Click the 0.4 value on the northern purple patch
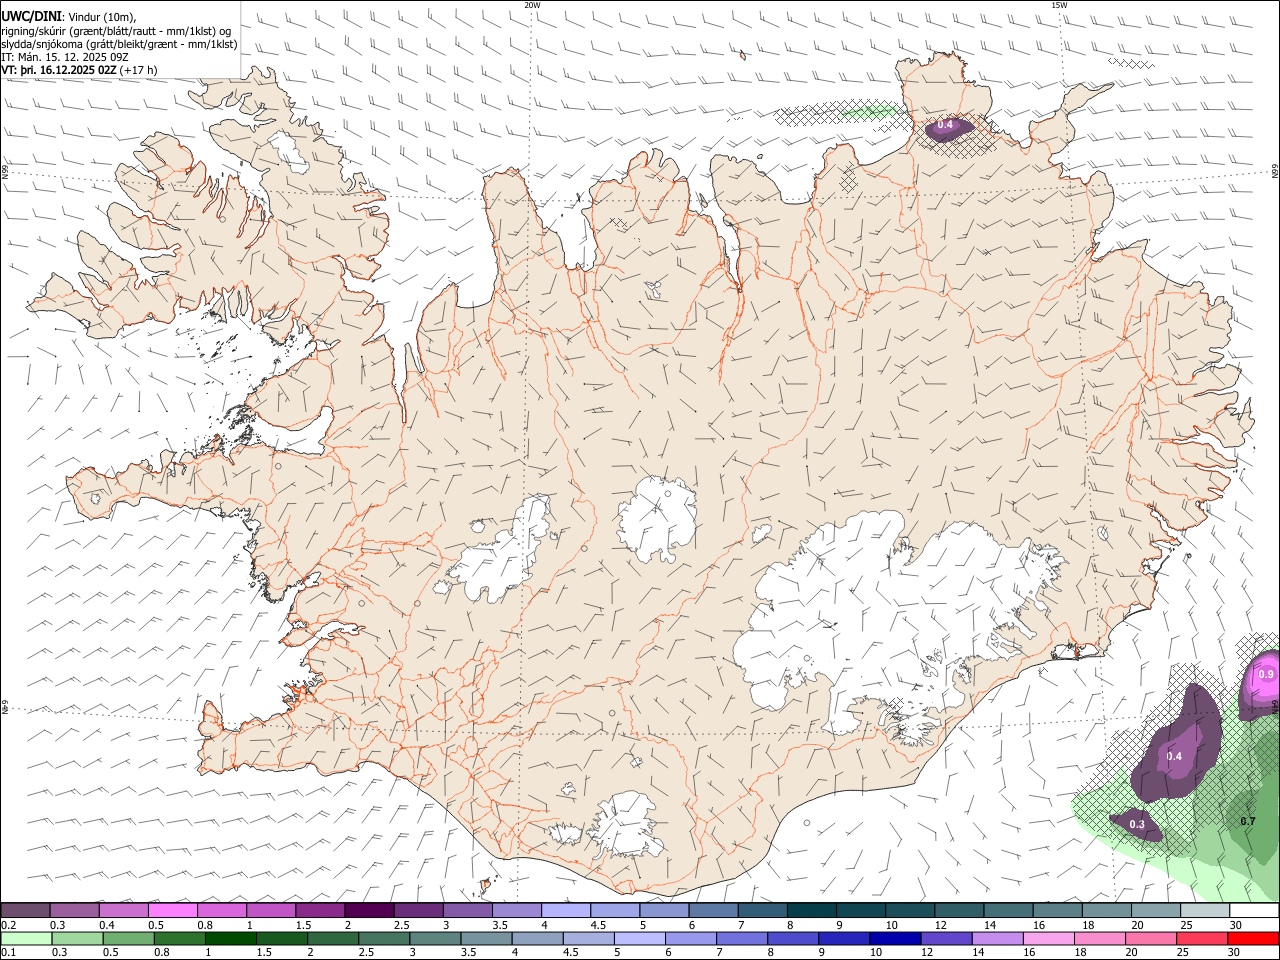The width and height of the screenshot is (1280, 960). click(x=945, y=125)
